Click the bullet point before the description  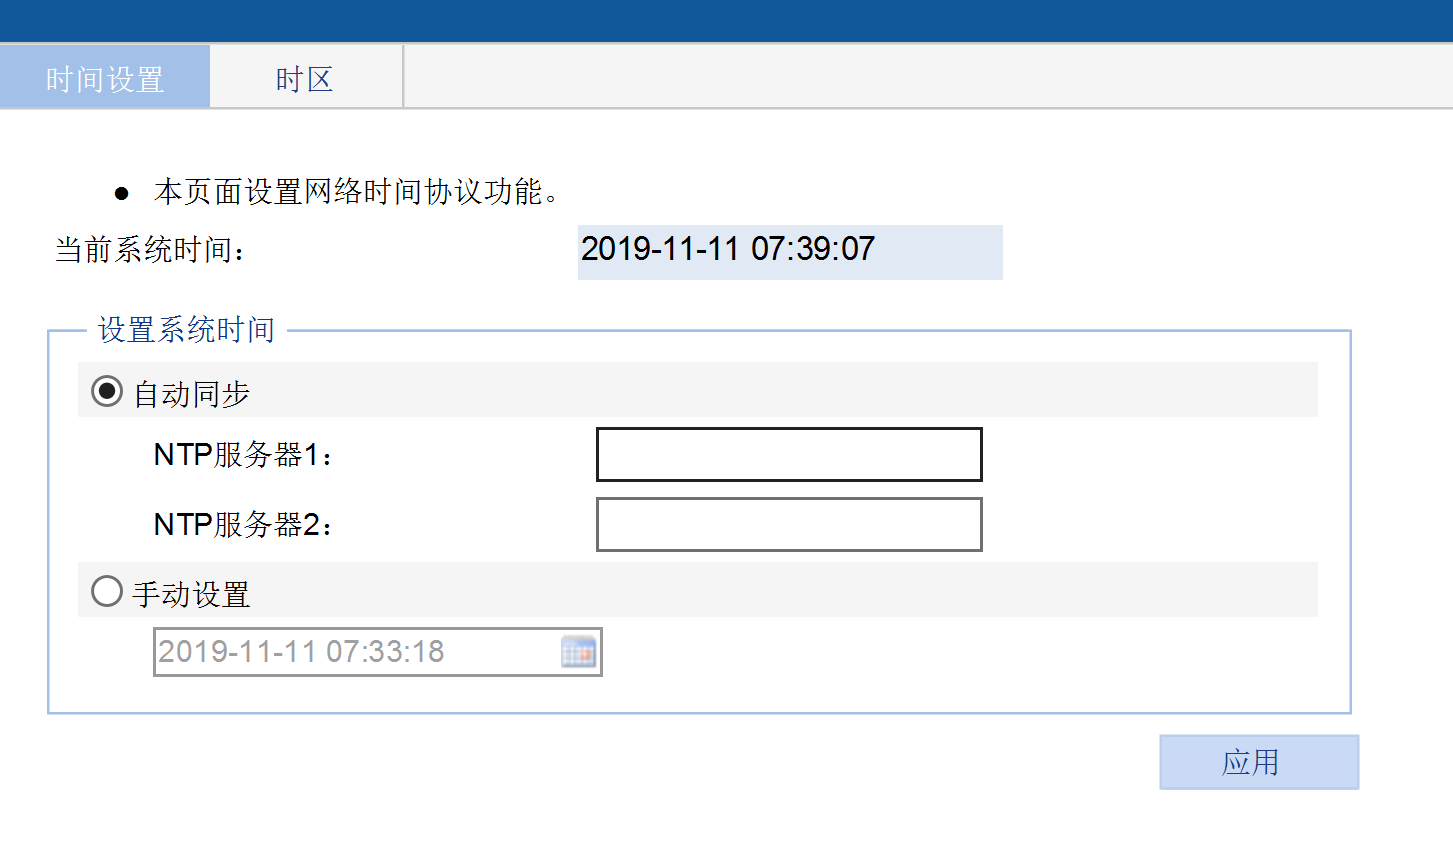pyautogui.click(x=122, y=193)
